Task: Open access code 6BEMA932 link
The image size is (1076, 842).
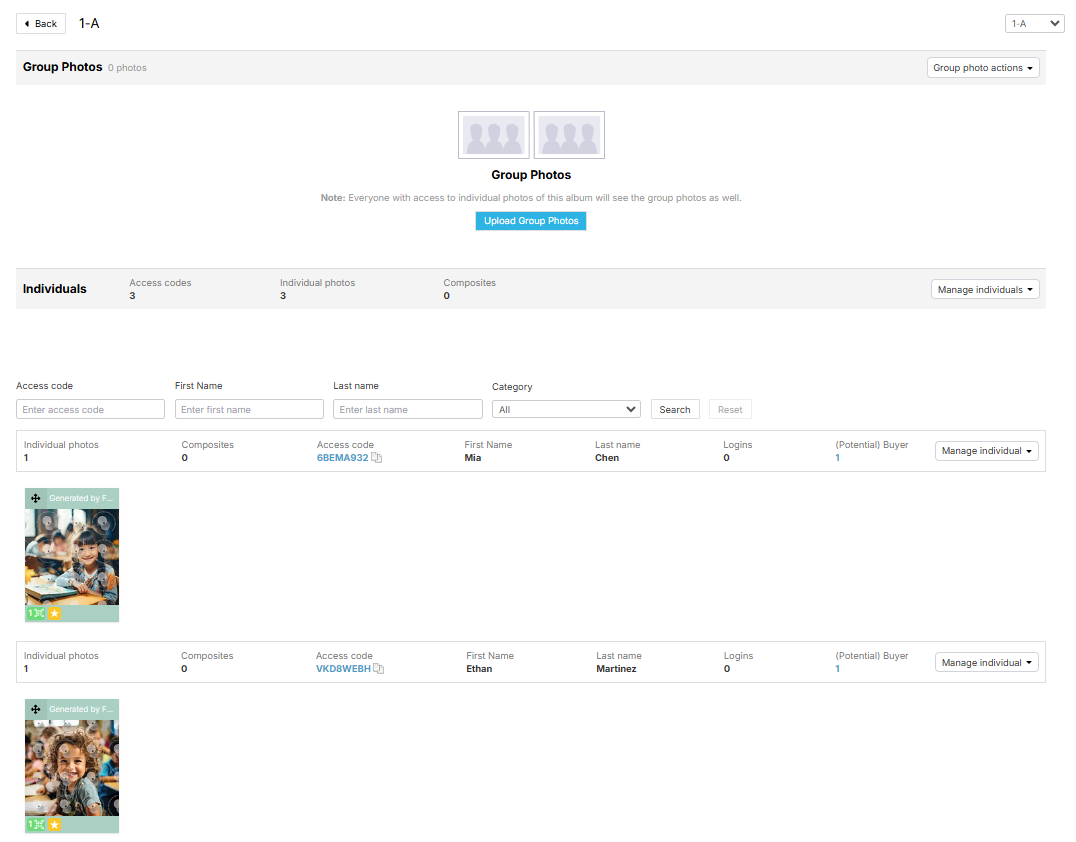Action: pos(342,458)
